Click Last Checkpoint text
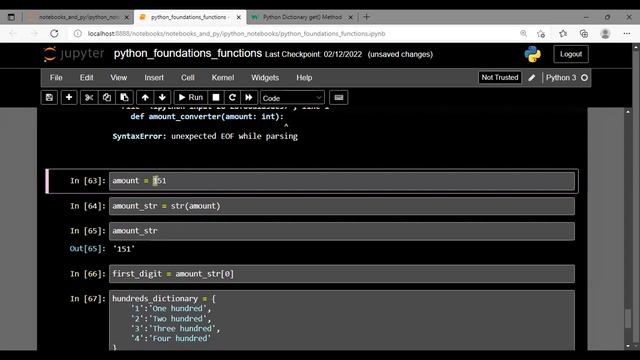Image resolution: width=640 pixels, height=360 pixels. pos(313,54)
